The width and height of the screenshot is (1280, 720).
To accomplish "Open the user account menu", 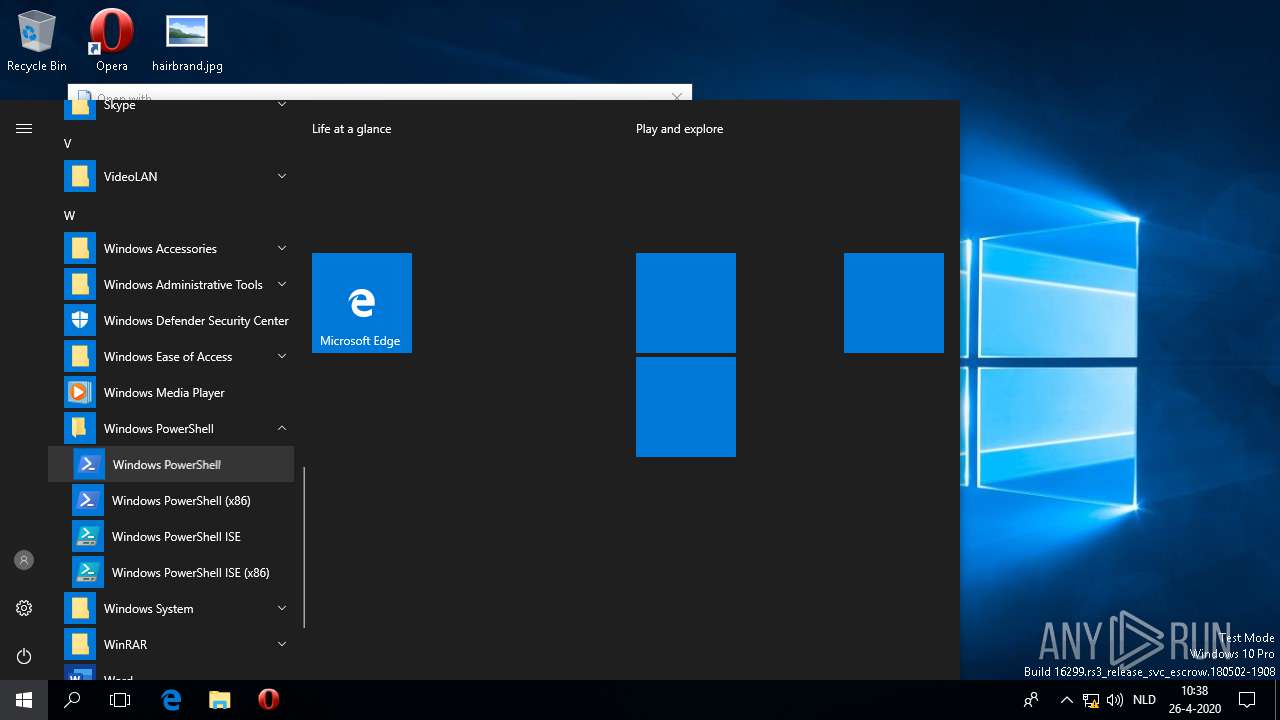I will (24, 560).
